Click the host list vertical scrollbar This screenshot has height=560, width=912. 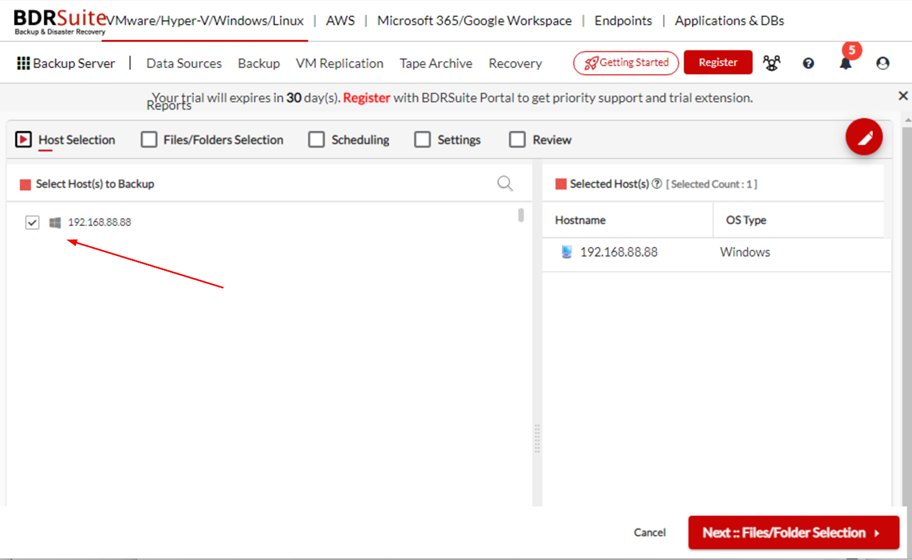pyautogui.click(x=521, y=215)
